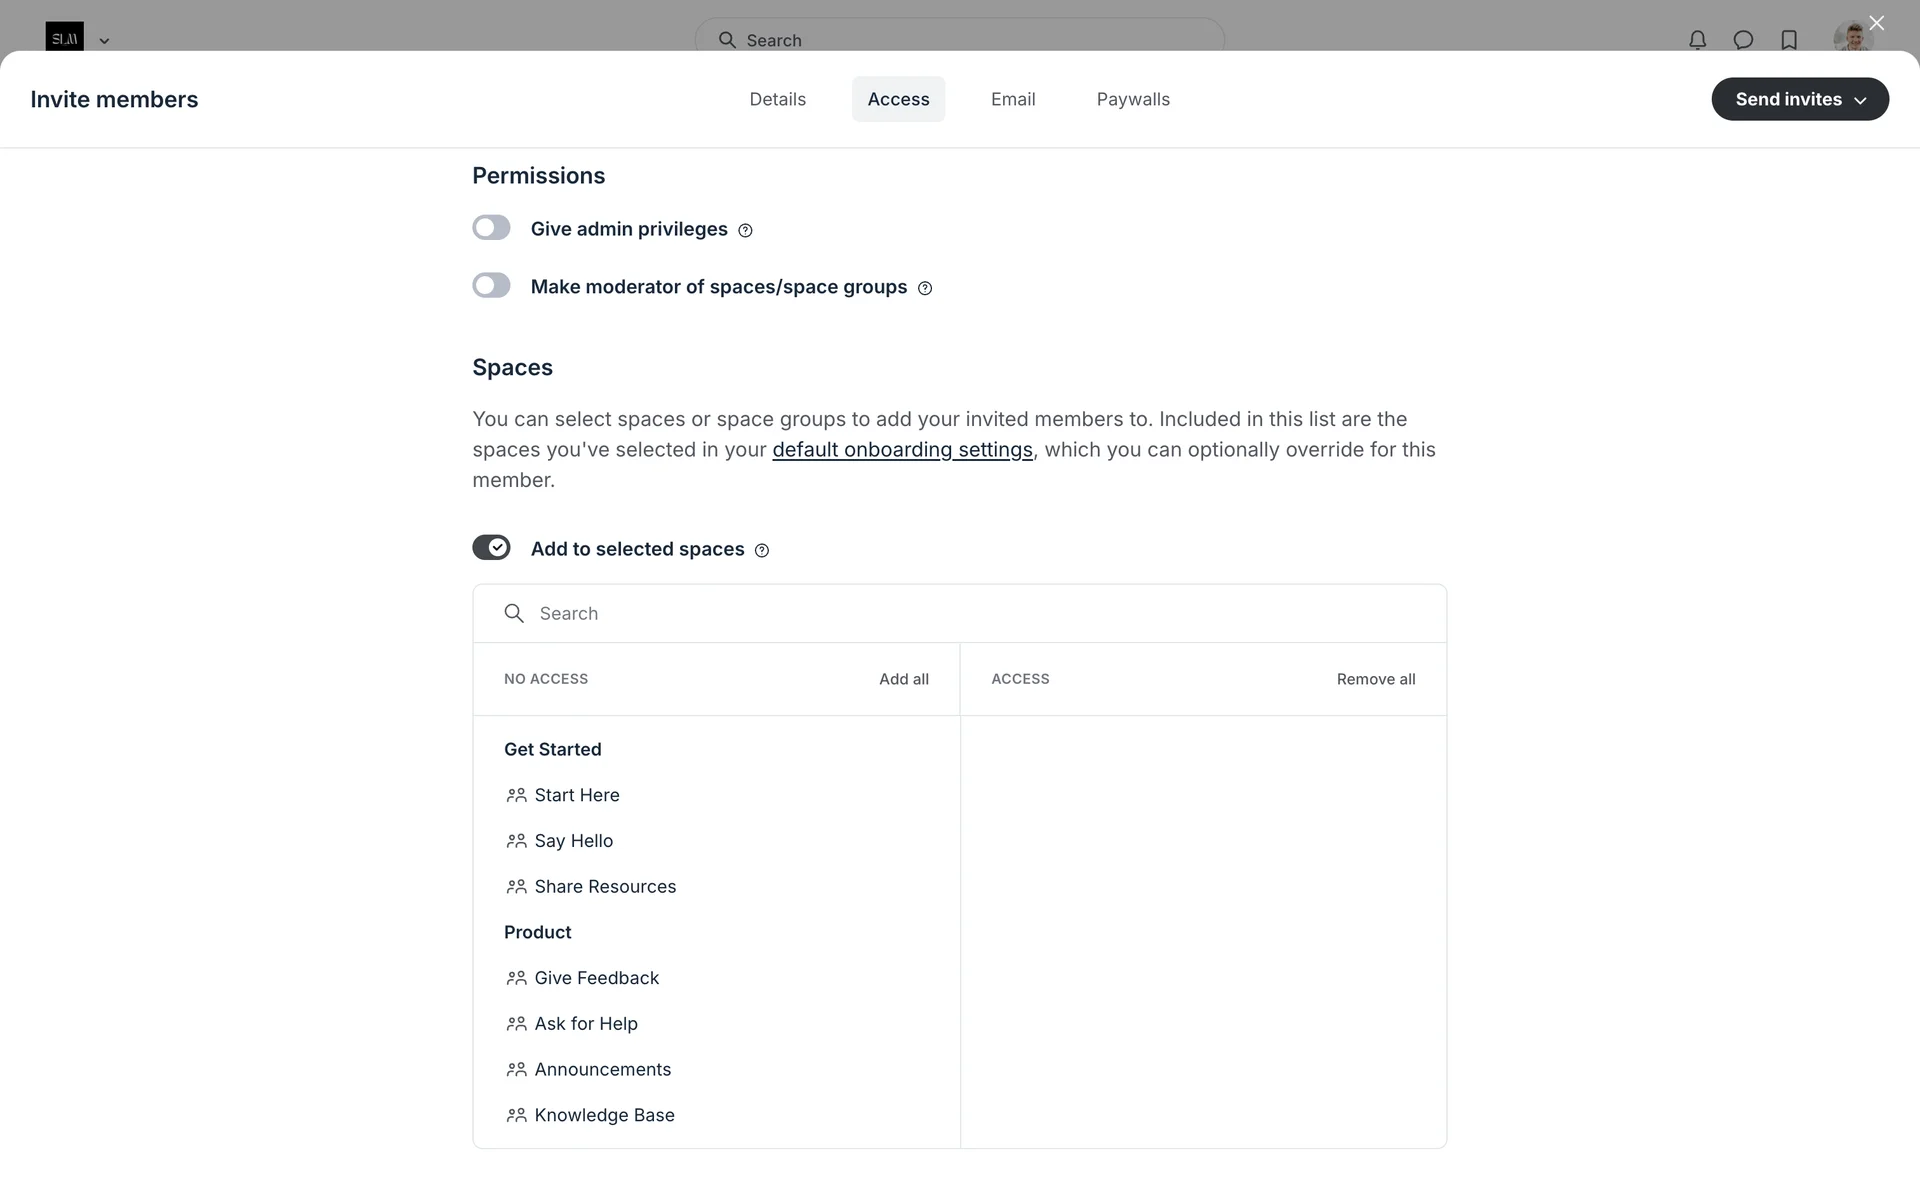Expand the Send invites dropdown
Viewport: 1920px width, 1200px height.
coord(1799,99)
